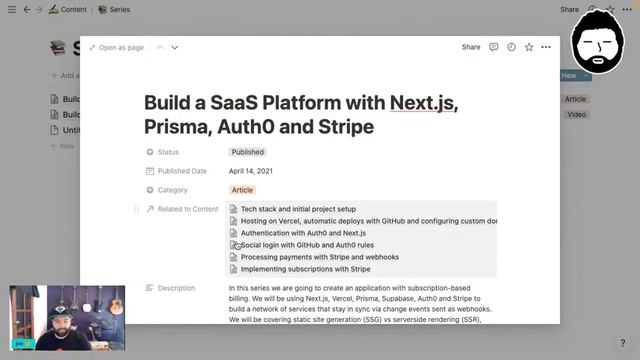Viewport: 640px width, 360px height.
Task: Click the page title heading
Action: tap(301, 114)
